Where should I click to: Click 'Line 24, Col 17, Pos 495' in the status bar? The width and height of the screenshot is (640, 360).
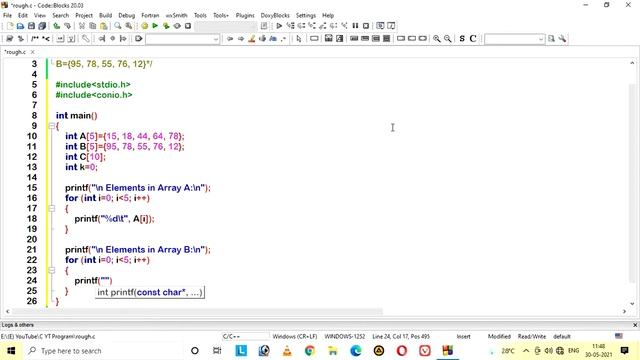[401, 336]
